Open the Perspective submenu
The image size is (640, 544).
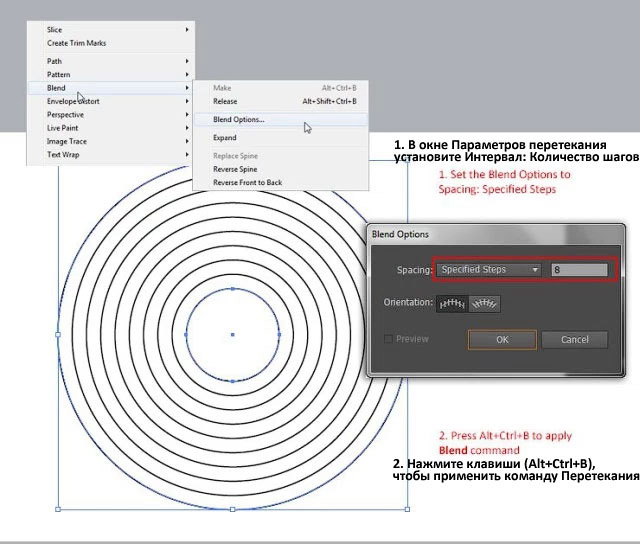[111, 115]
